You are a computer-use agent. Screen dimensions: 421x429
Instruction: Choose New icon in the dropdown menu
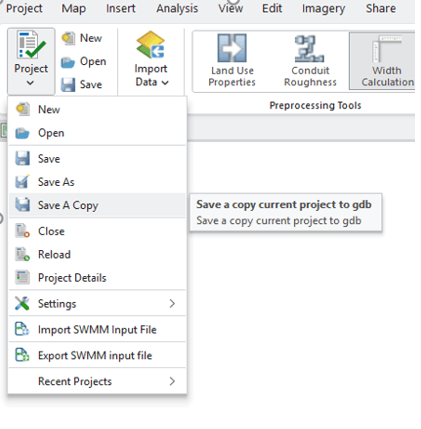click(x=23, y=109)
